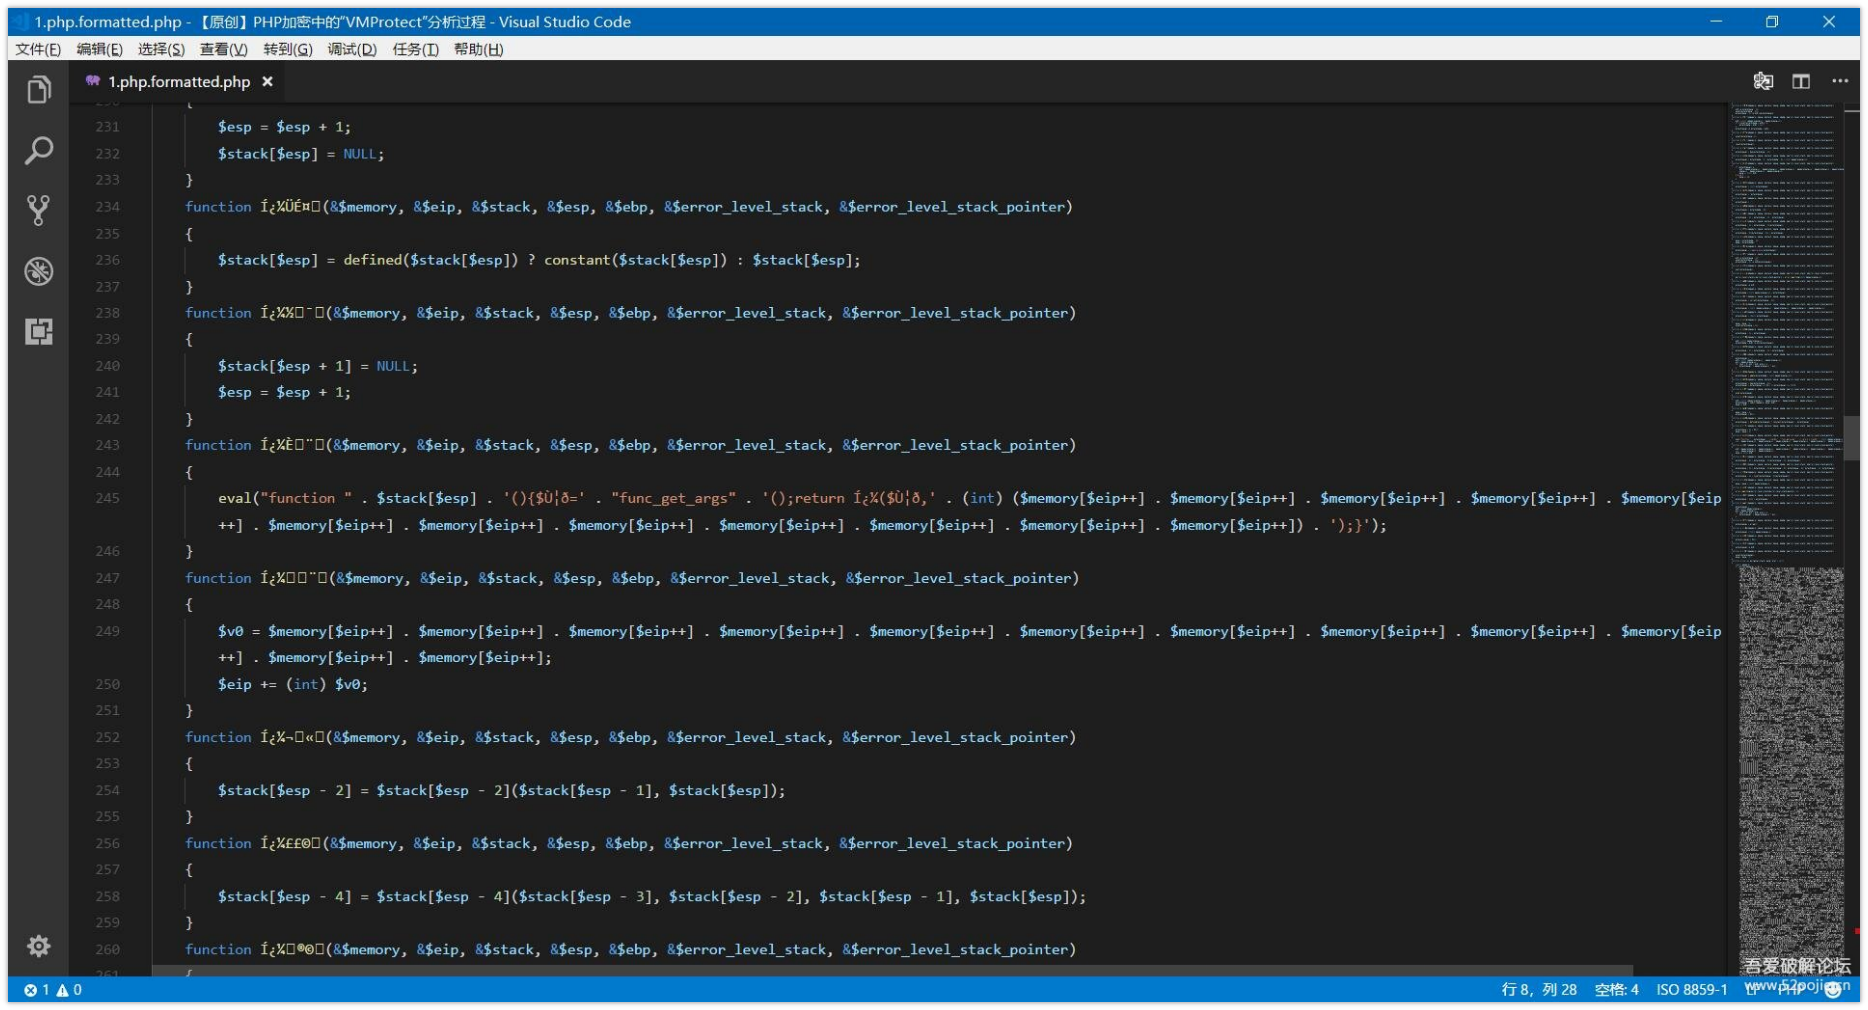
Task: Select the 1.php.formatted.php editor tab
Action: (x=179, y=81)
